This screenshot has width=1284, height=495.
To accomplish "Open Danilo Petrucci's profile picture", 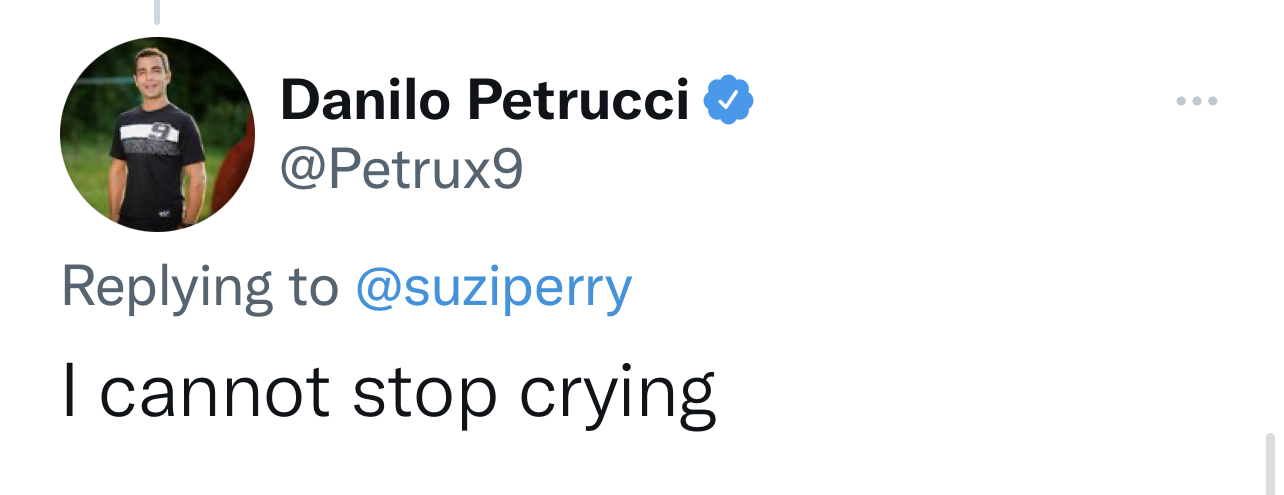I will pyautogui.click(x=158, y=135).
